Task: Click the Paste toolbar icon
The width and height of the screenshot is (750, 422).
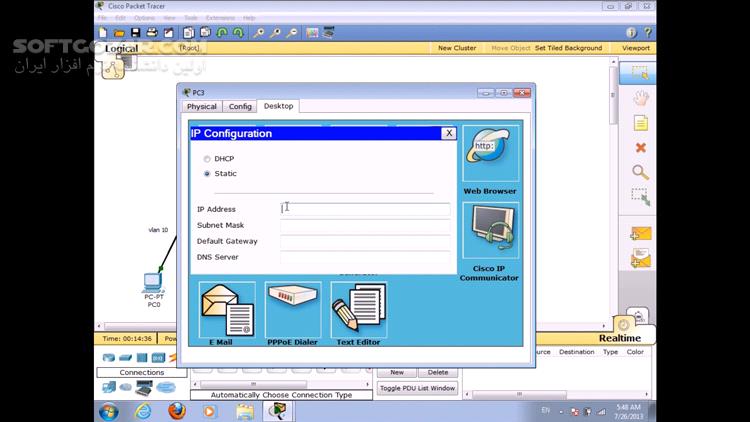Action: point(205,33)
